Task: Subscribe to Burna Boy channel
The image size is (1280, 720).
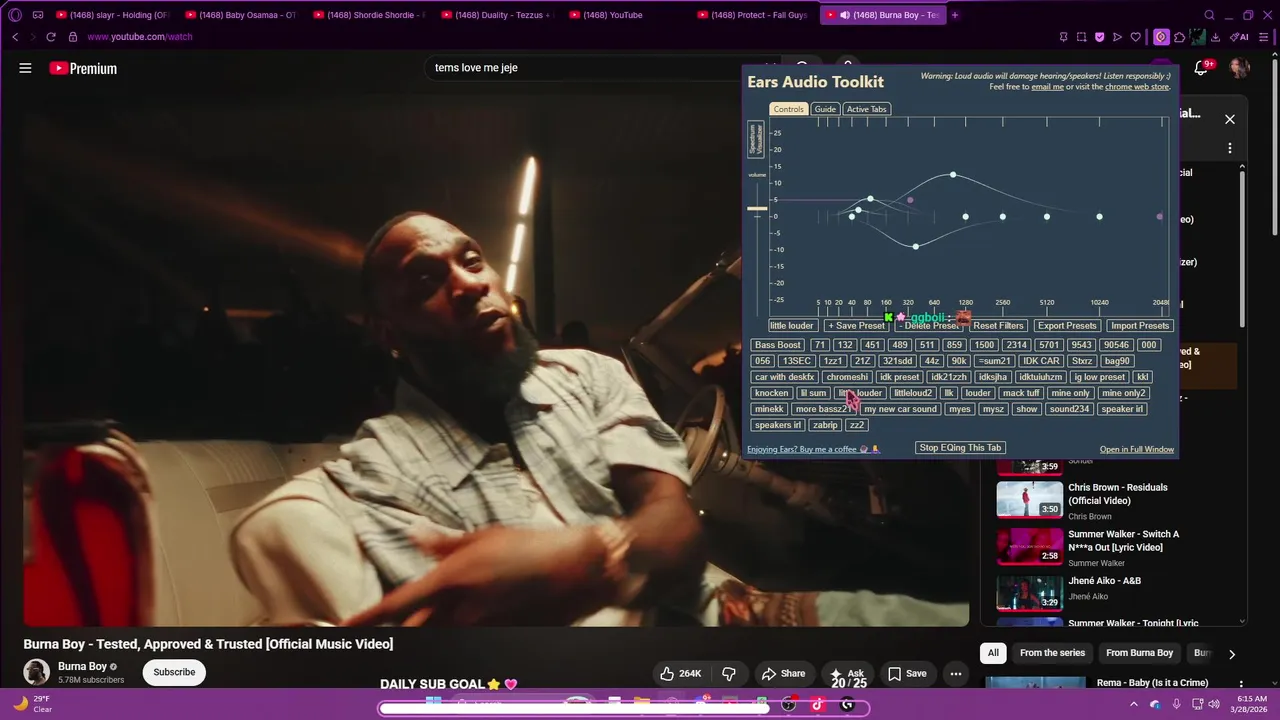Action: 174,672
